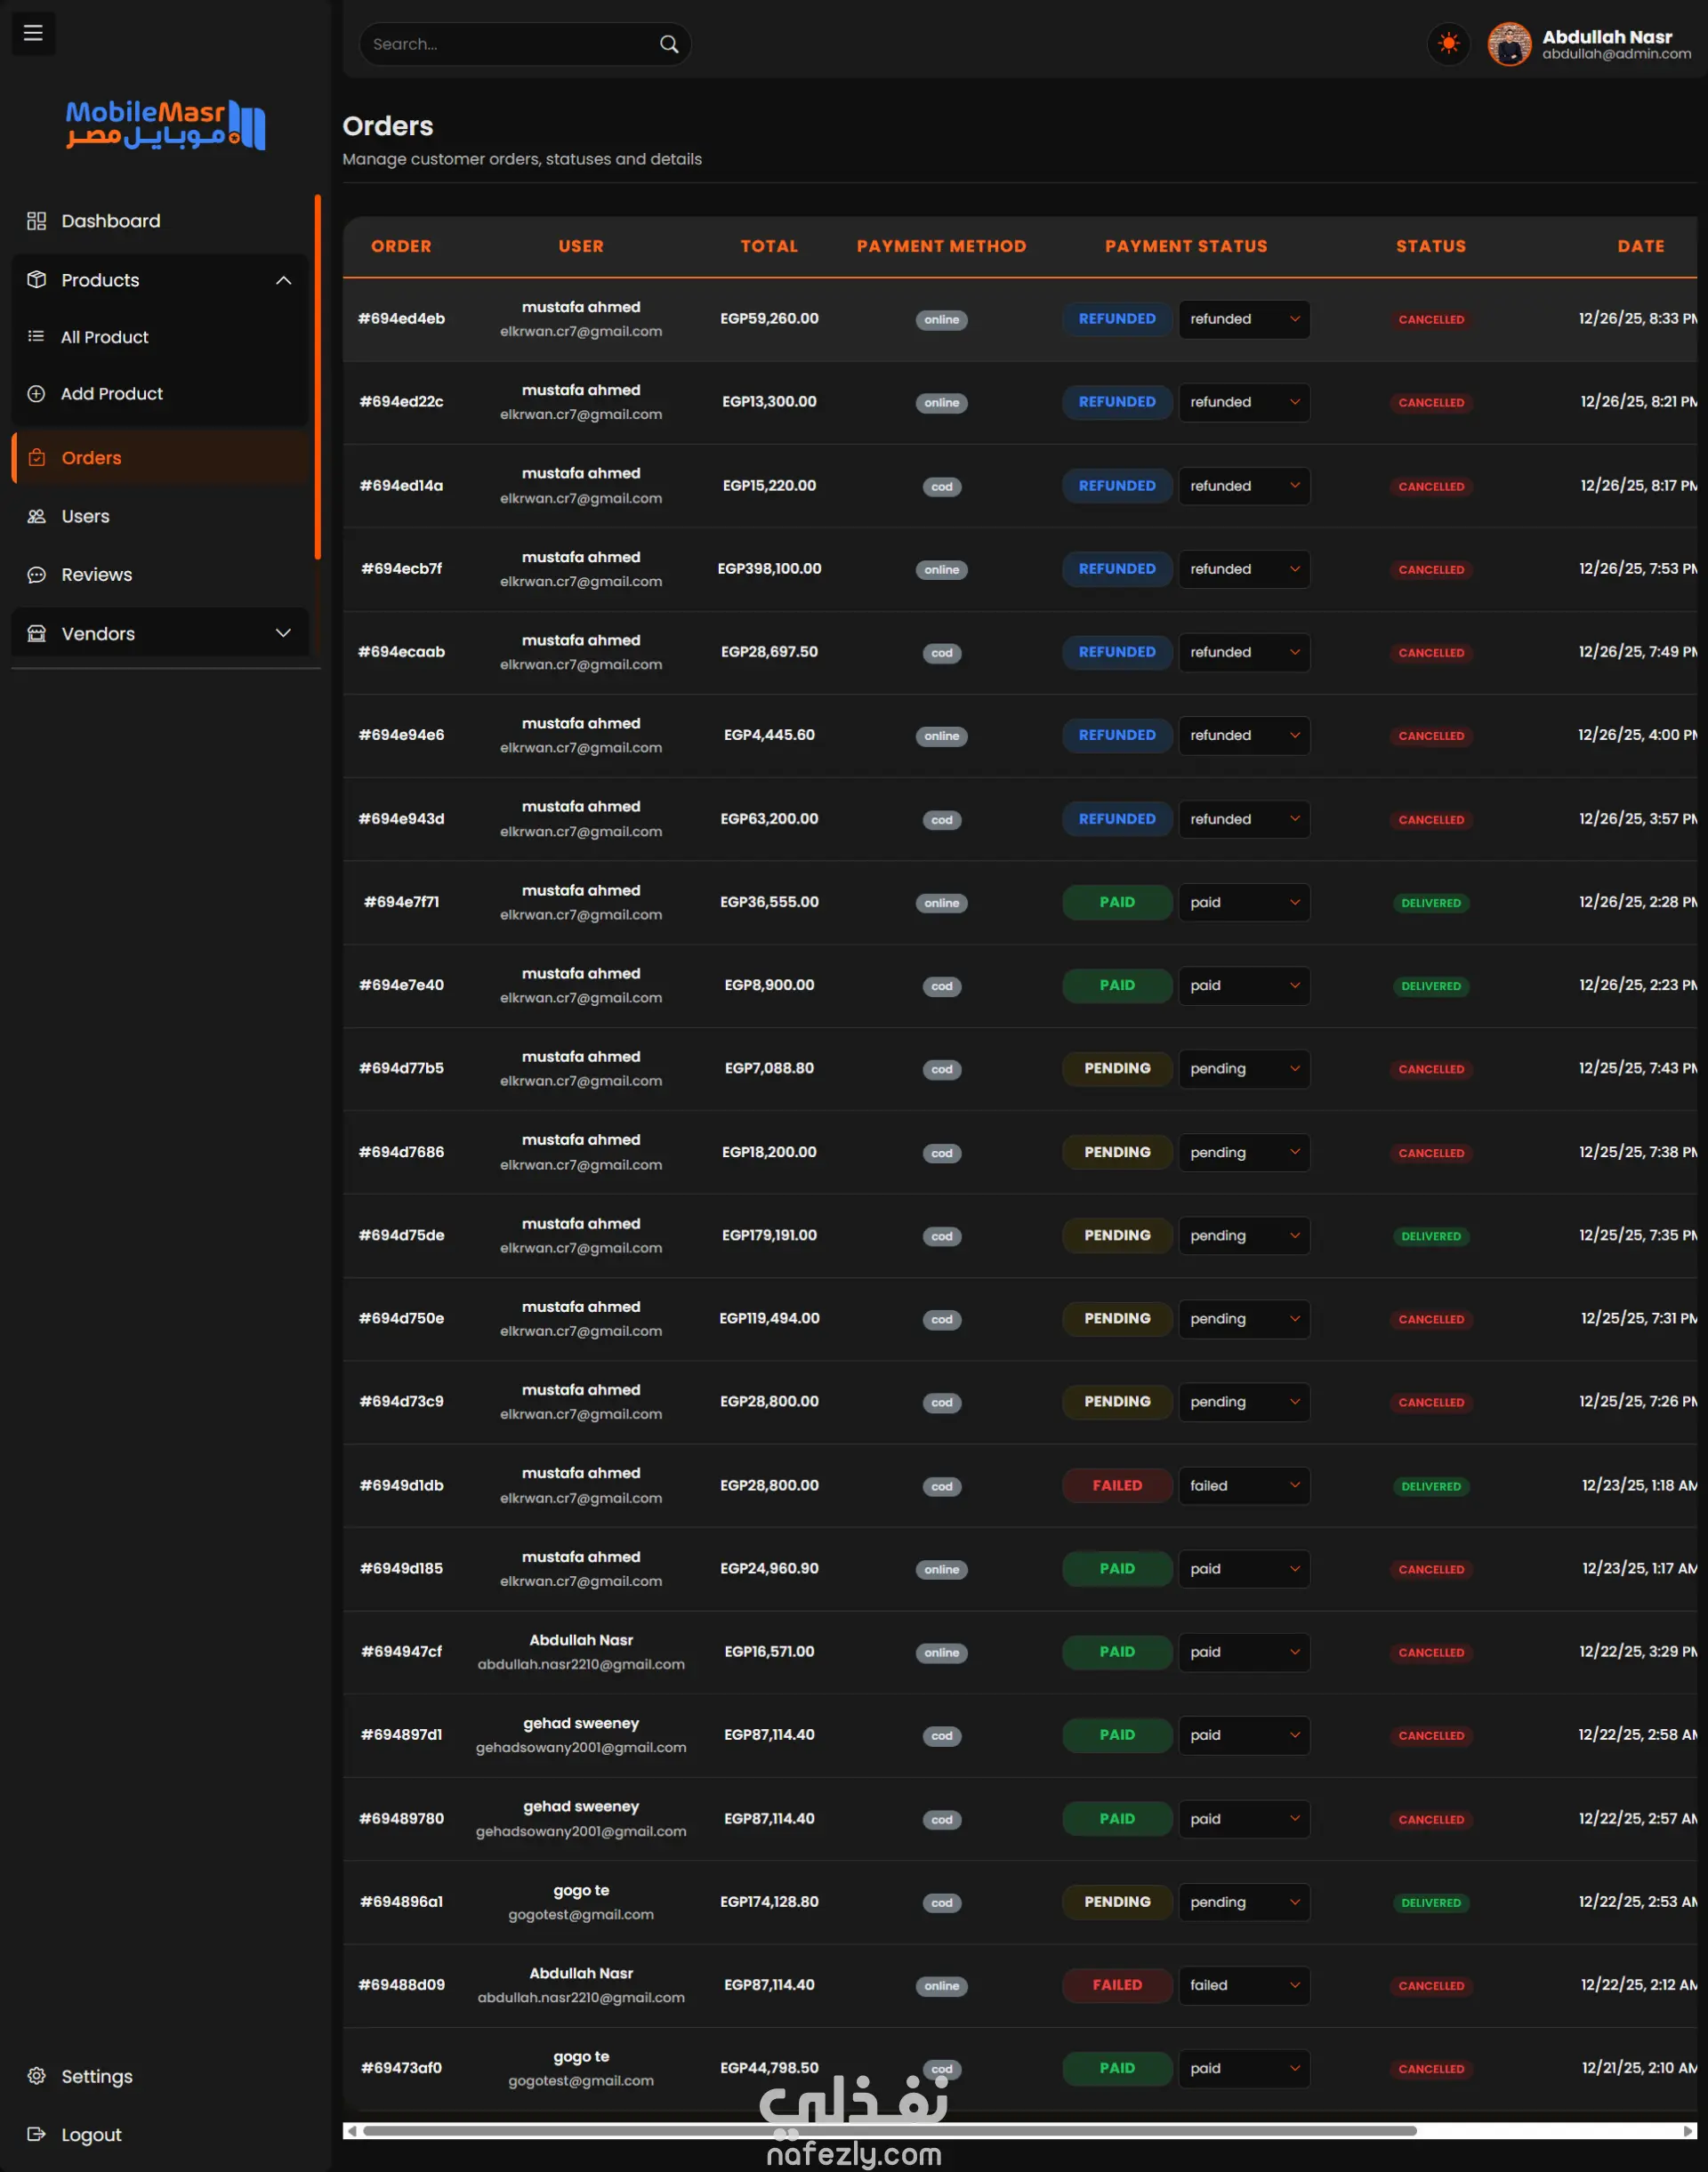
Task: Click the Logout icon
Action: point(37,2134)
